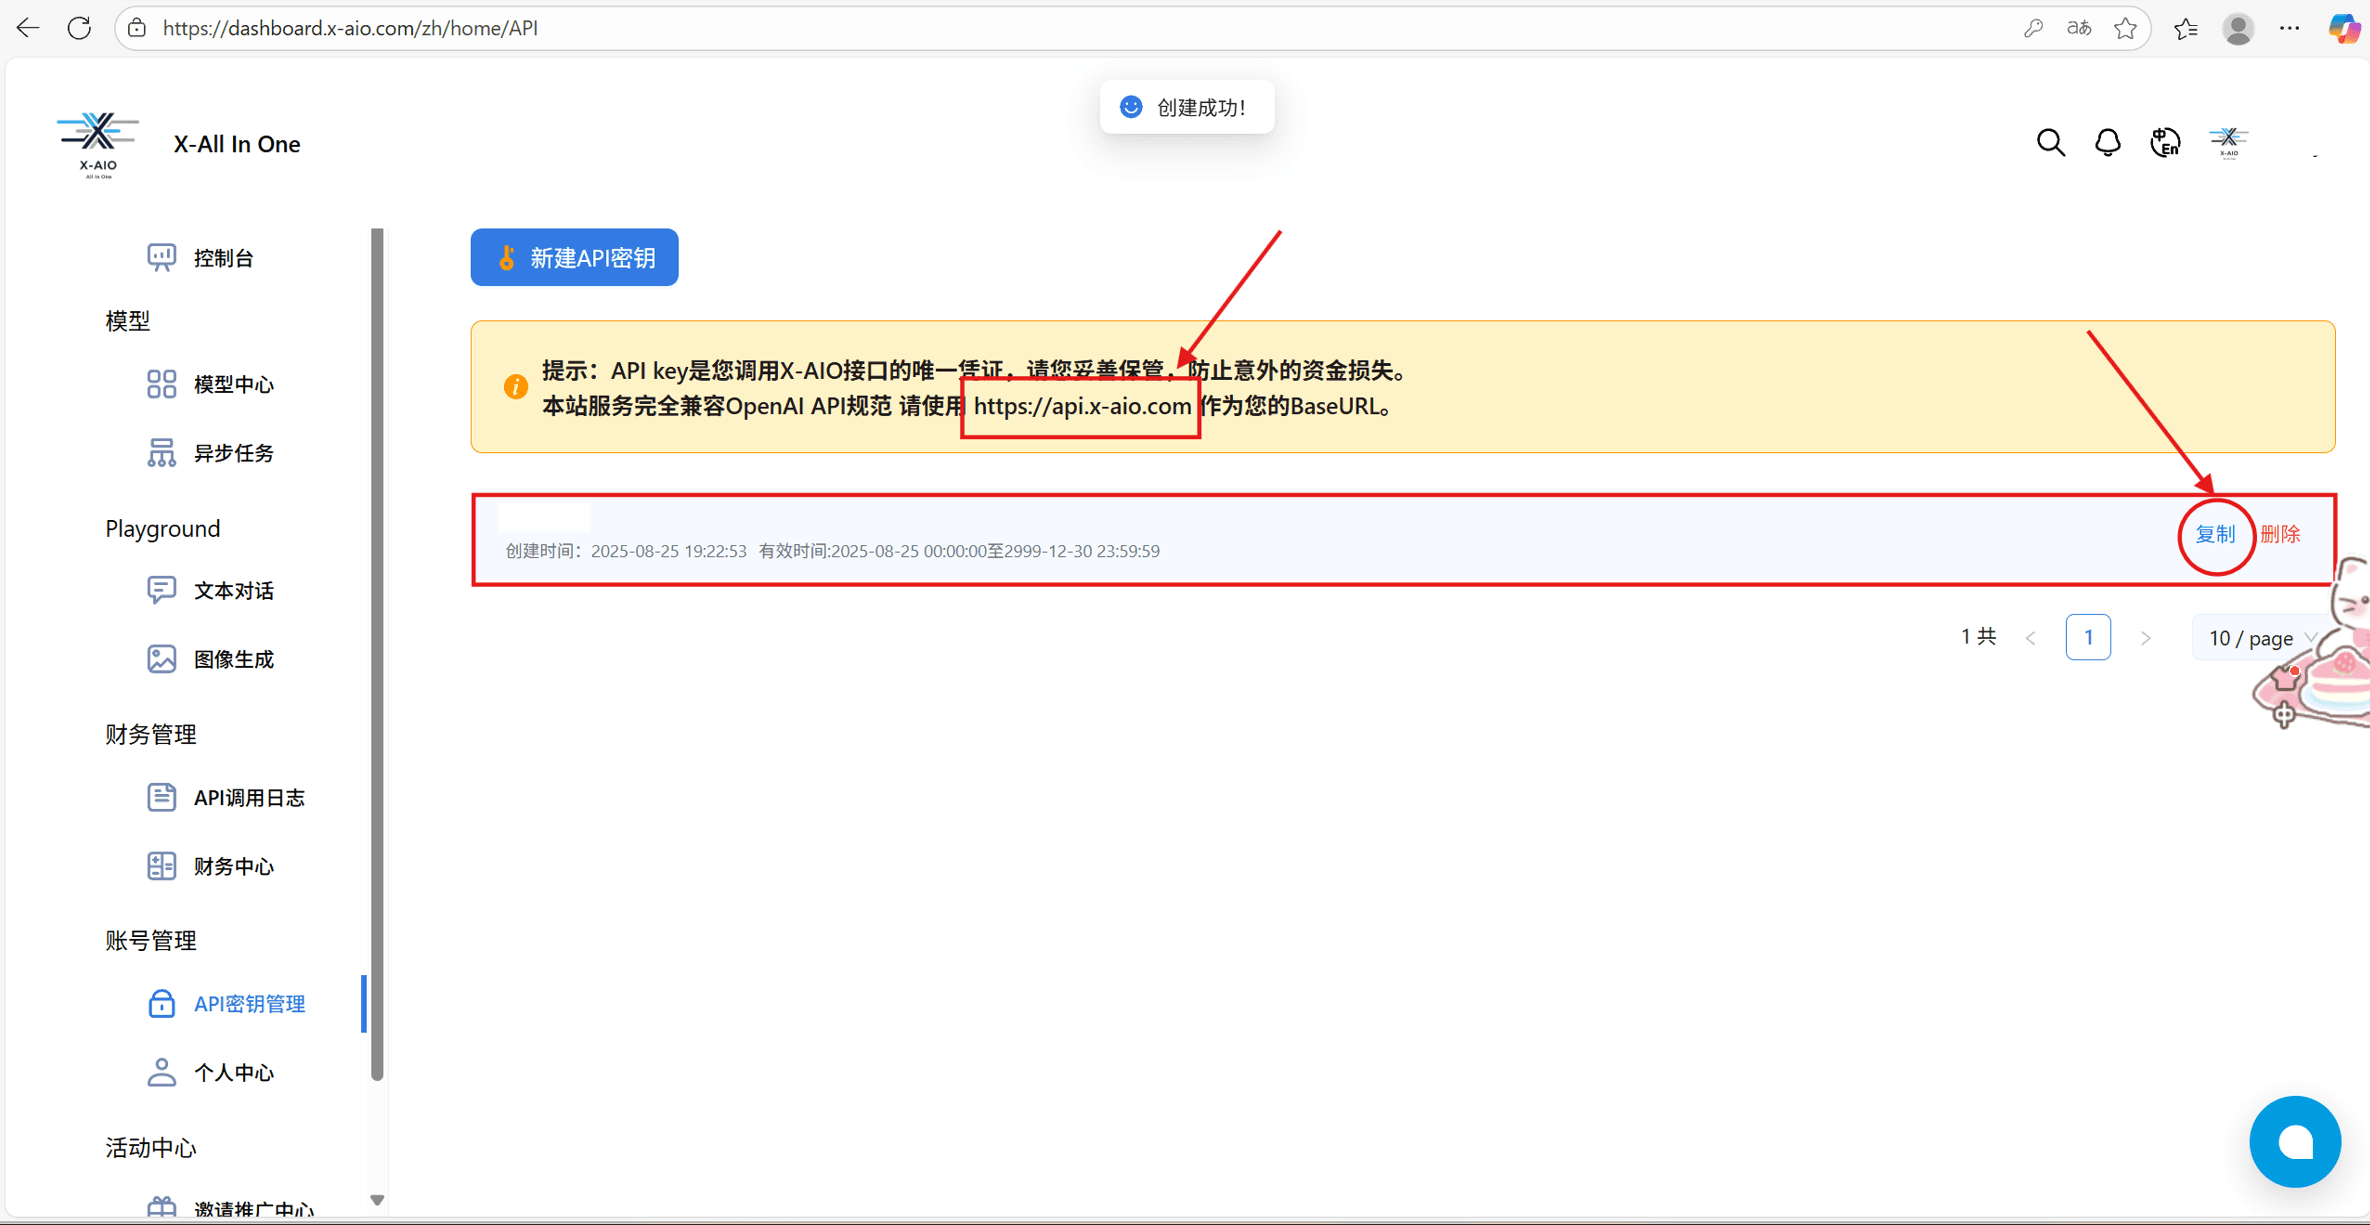The height and width of the screenshot is (1225, 2370).
Task: Open the blue chat support bubble
Action: pos(2294,1141)
